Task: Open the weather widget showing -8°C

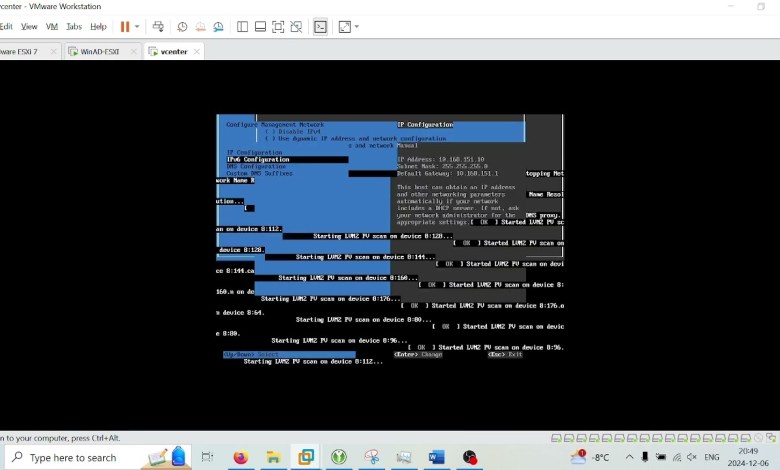Action: pyautogui.click(x=589, y=457)
